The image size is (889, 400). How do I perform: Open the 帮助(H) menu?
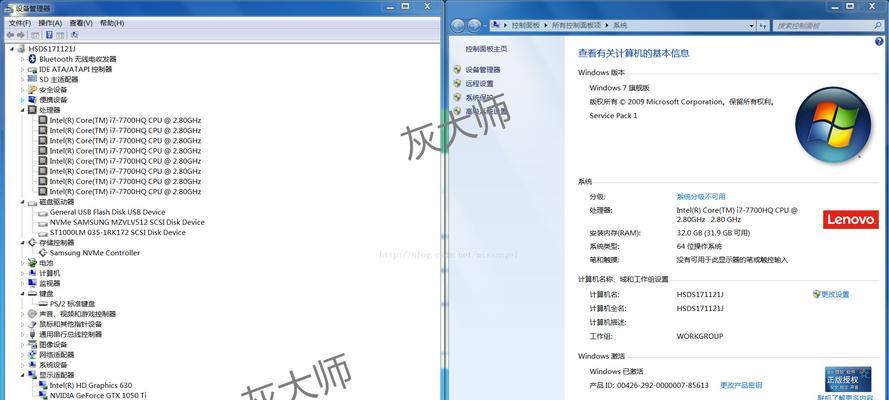pyautogui.click(x=112, y=23)
